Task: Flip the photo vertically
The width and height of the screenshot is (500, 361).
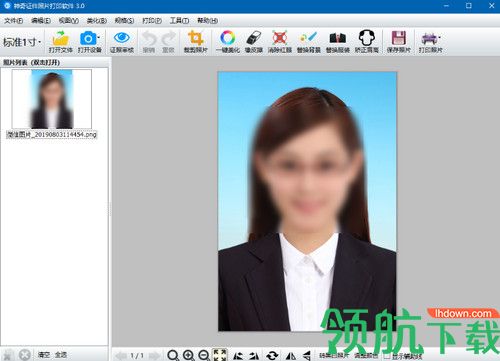Action: [x=306, y=356]
